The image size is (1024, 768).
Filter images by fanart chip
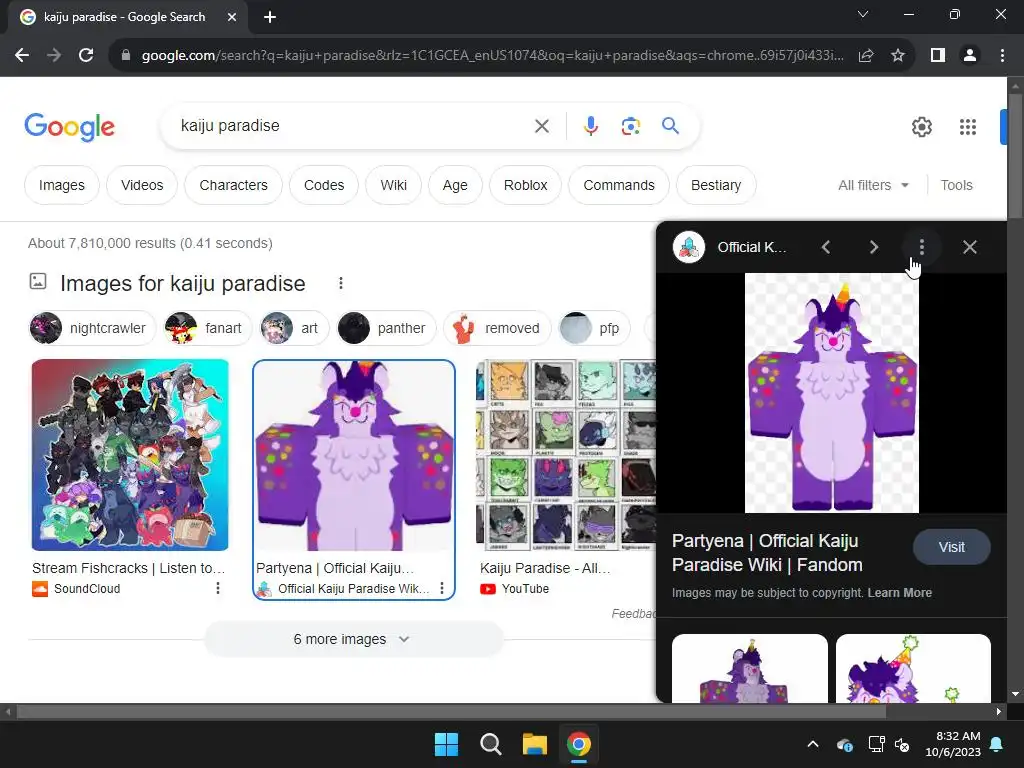click(x=208, y=328)
